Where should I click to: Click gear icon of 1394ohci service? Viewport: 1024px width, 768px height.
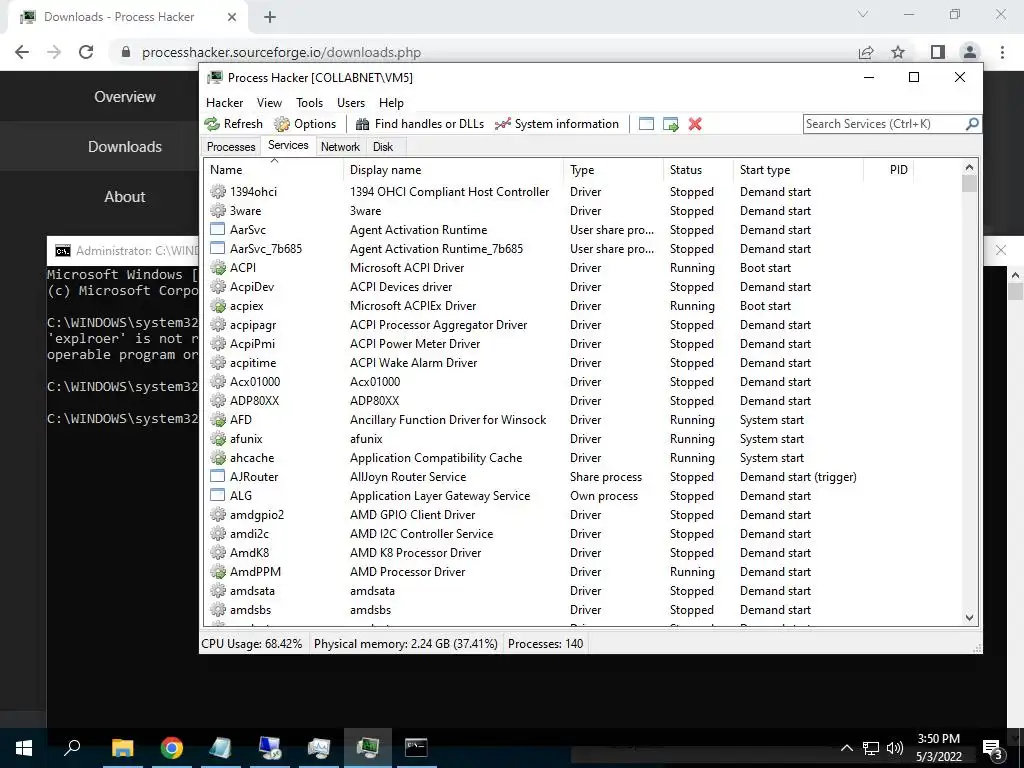click(x=217, y=191)
